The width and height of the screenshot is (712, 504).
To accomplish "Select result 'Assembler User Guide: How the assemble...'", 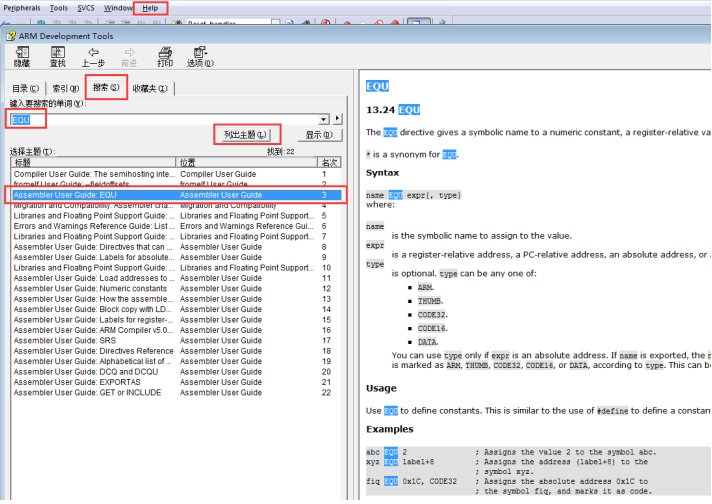I will click(176, 299).
